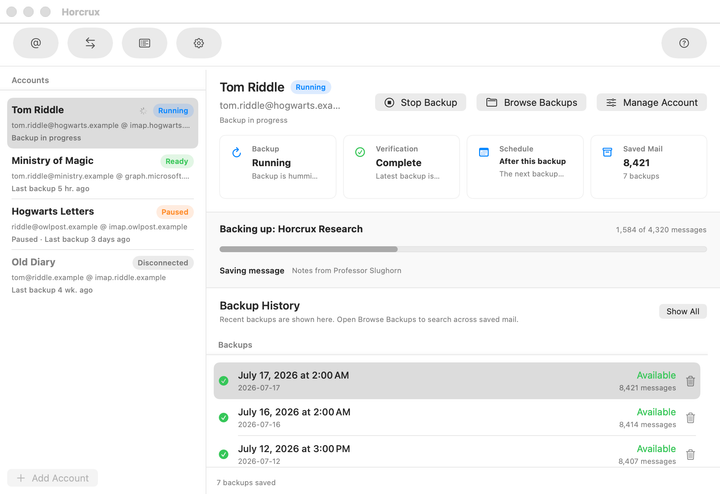Viewport: 720px width, 494px height.
Task: Select the July 12, 2026 at 3:00 PM backup
Action: pos(457,454)
